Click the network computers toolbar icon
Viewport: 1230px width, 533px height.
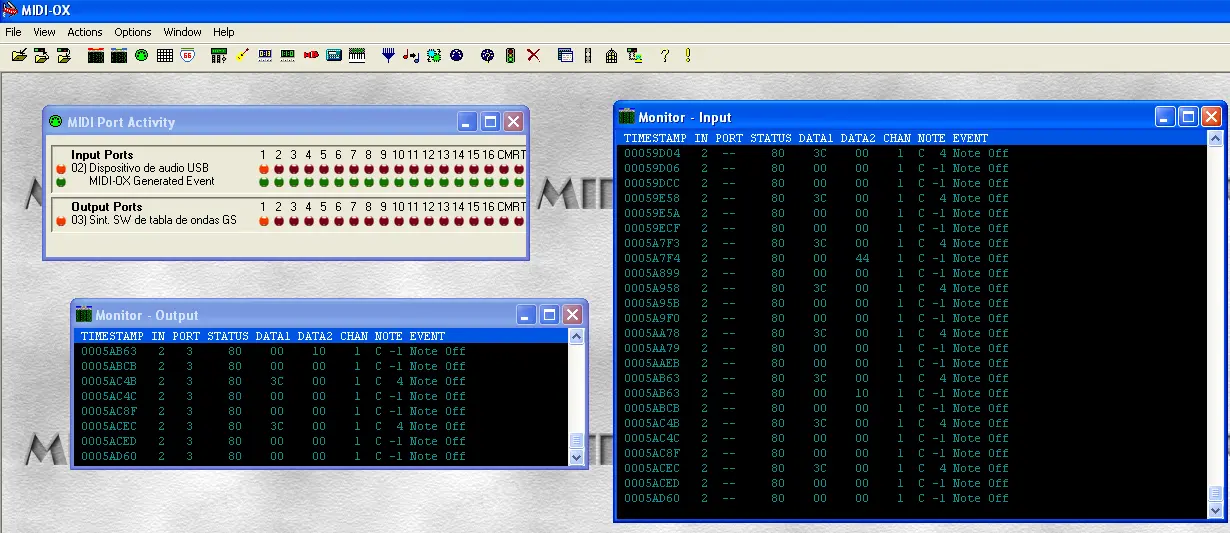[x=634, y=56]
